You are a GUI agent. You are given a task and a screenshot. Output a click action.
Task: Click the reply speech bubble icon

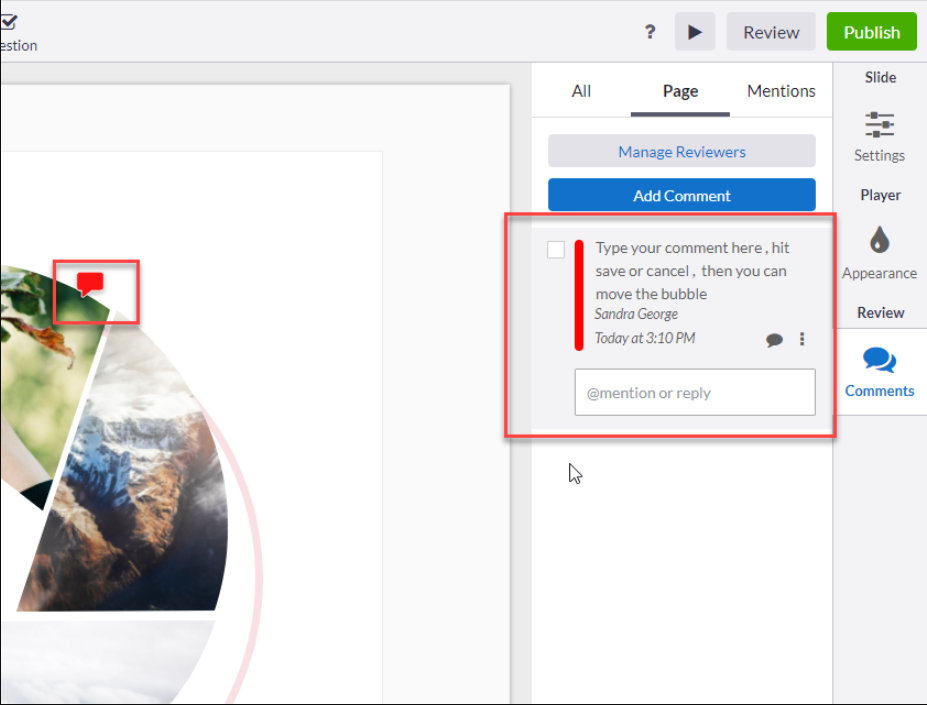774,339
